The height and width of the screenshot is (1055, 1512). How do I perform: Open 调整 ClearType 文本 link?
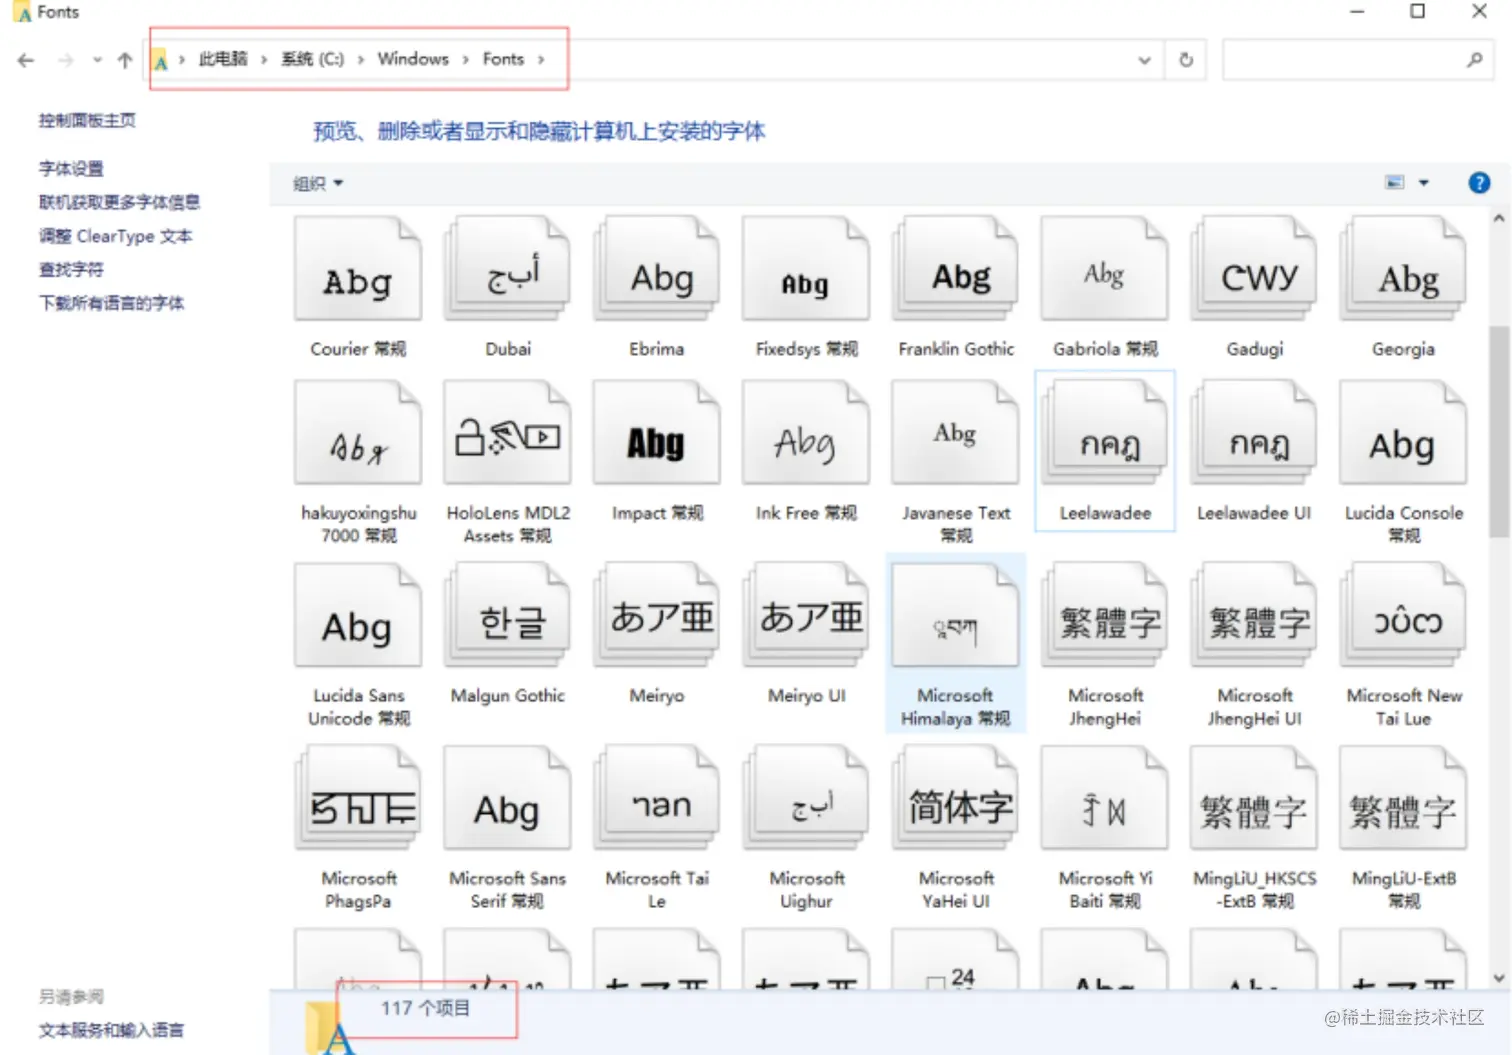click(115, 236)
